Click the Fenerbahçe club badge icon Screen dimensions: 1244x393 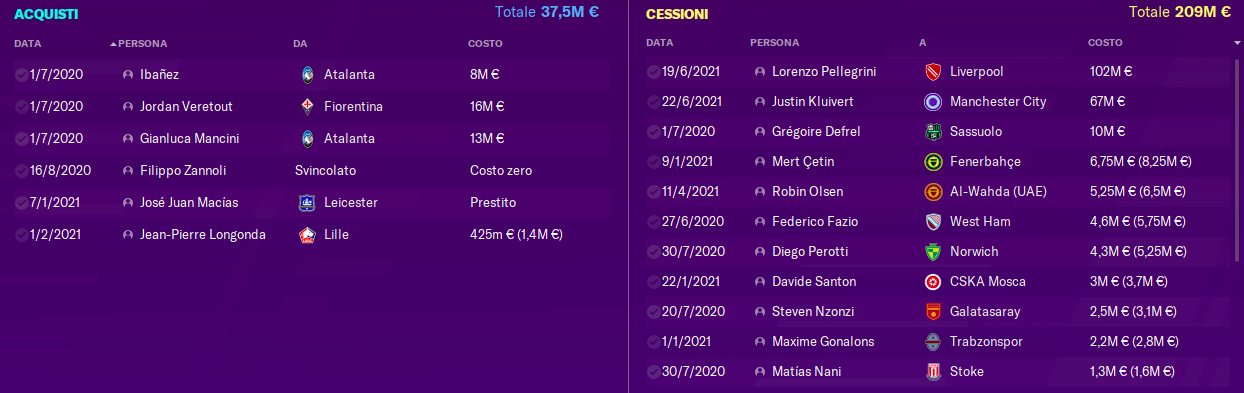[933, 162]
